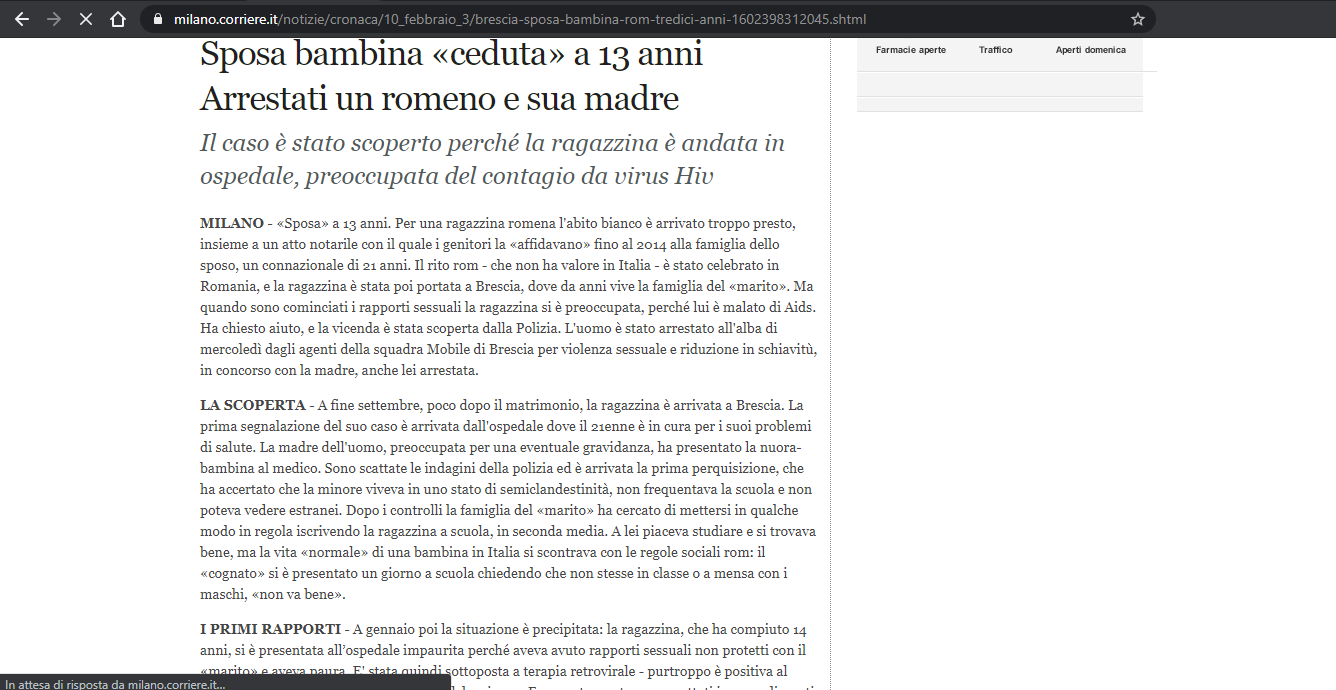This screenshot has height=690, width=1336.
Task: Stop the page from loading
Action: (86, 19)
